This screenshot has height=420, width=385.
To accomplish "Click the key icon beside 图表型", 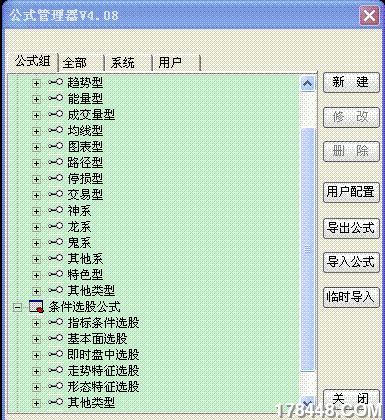I will 55,146.
